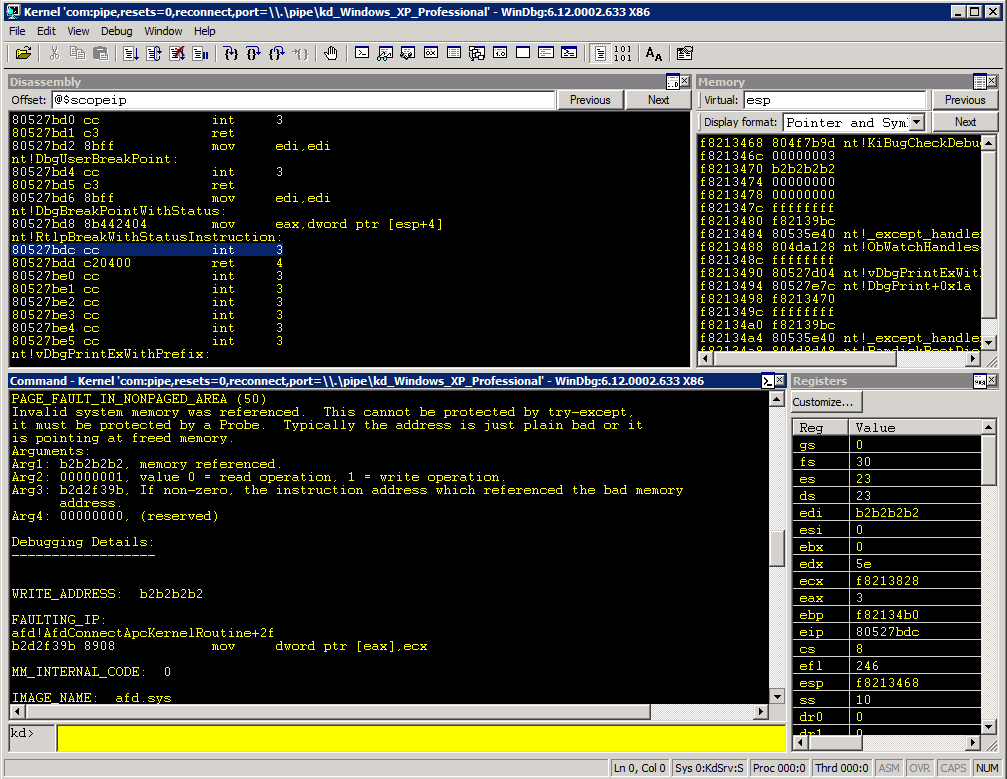Viewport: 1007px width, 779px height.
Task: Click the Step Into toolbar icon
Action: tap(231, 53)
